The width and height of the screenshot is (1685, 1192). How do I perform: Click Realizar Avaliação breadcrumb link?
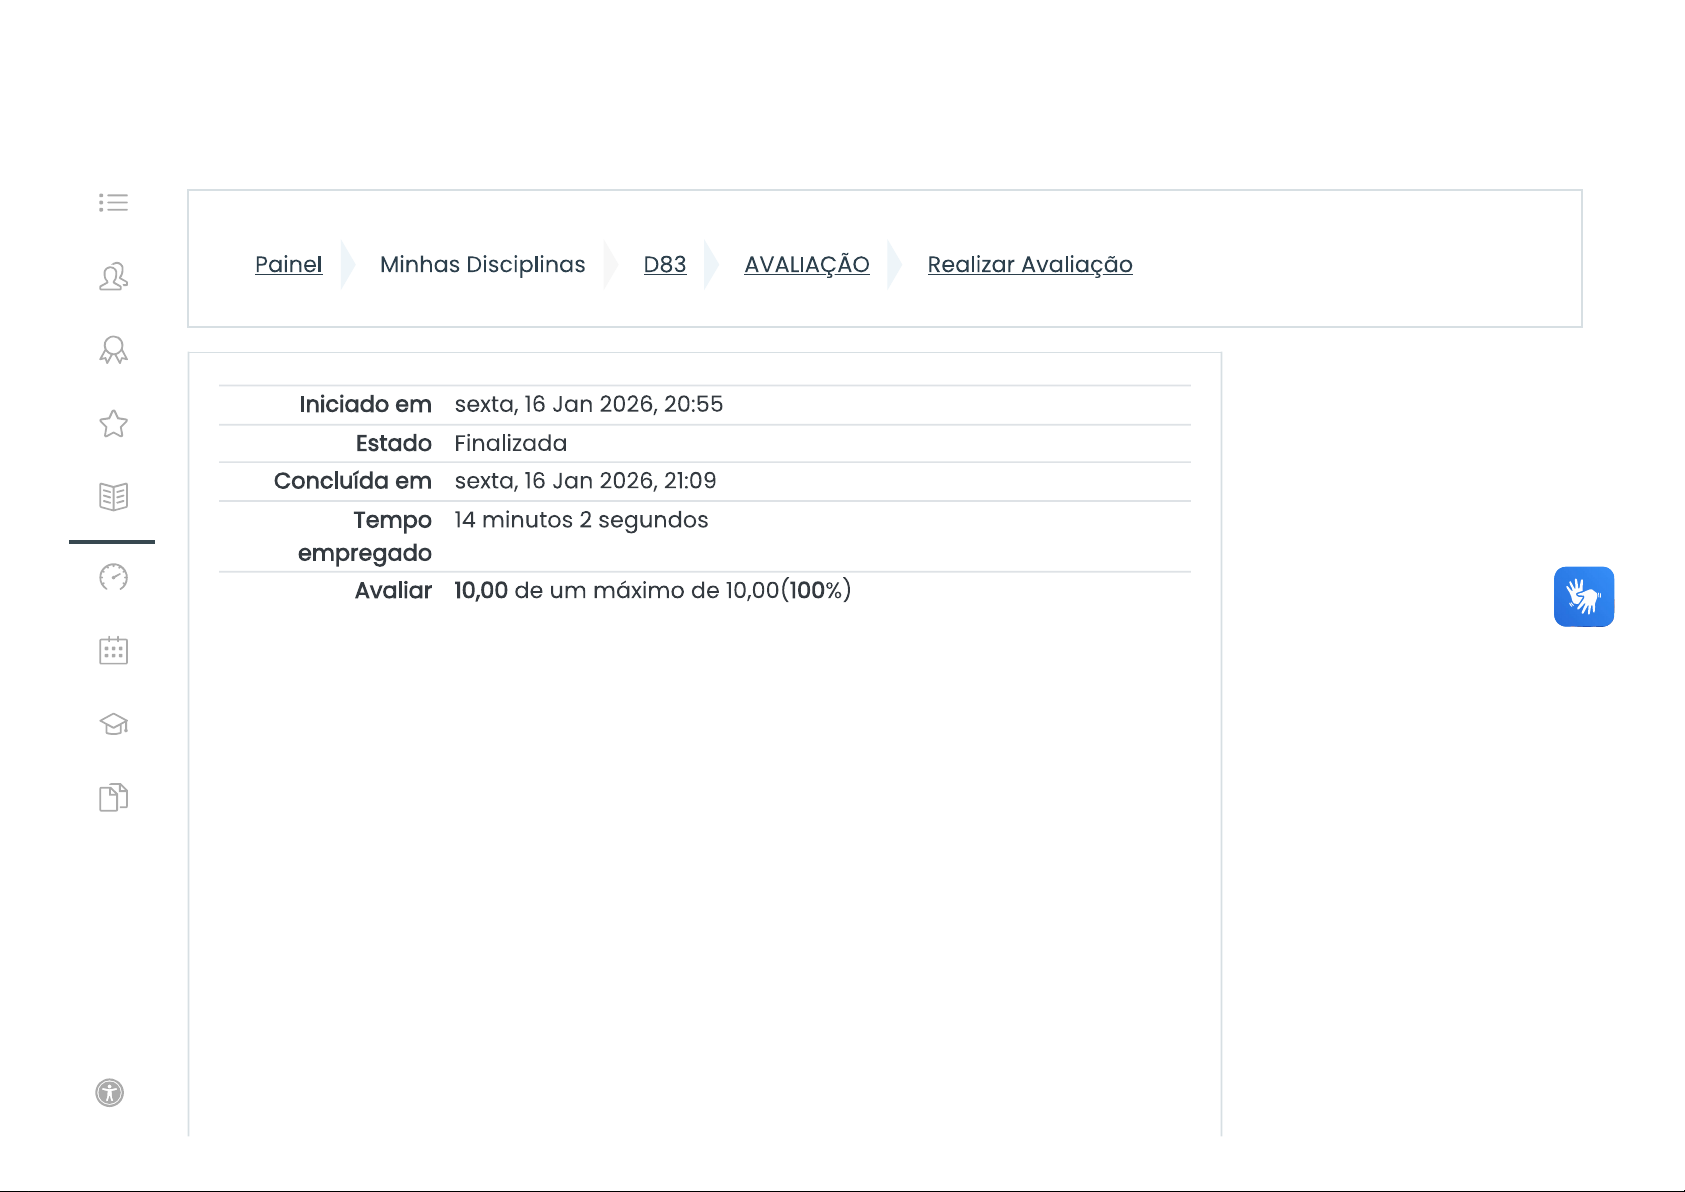(1029, 265)
